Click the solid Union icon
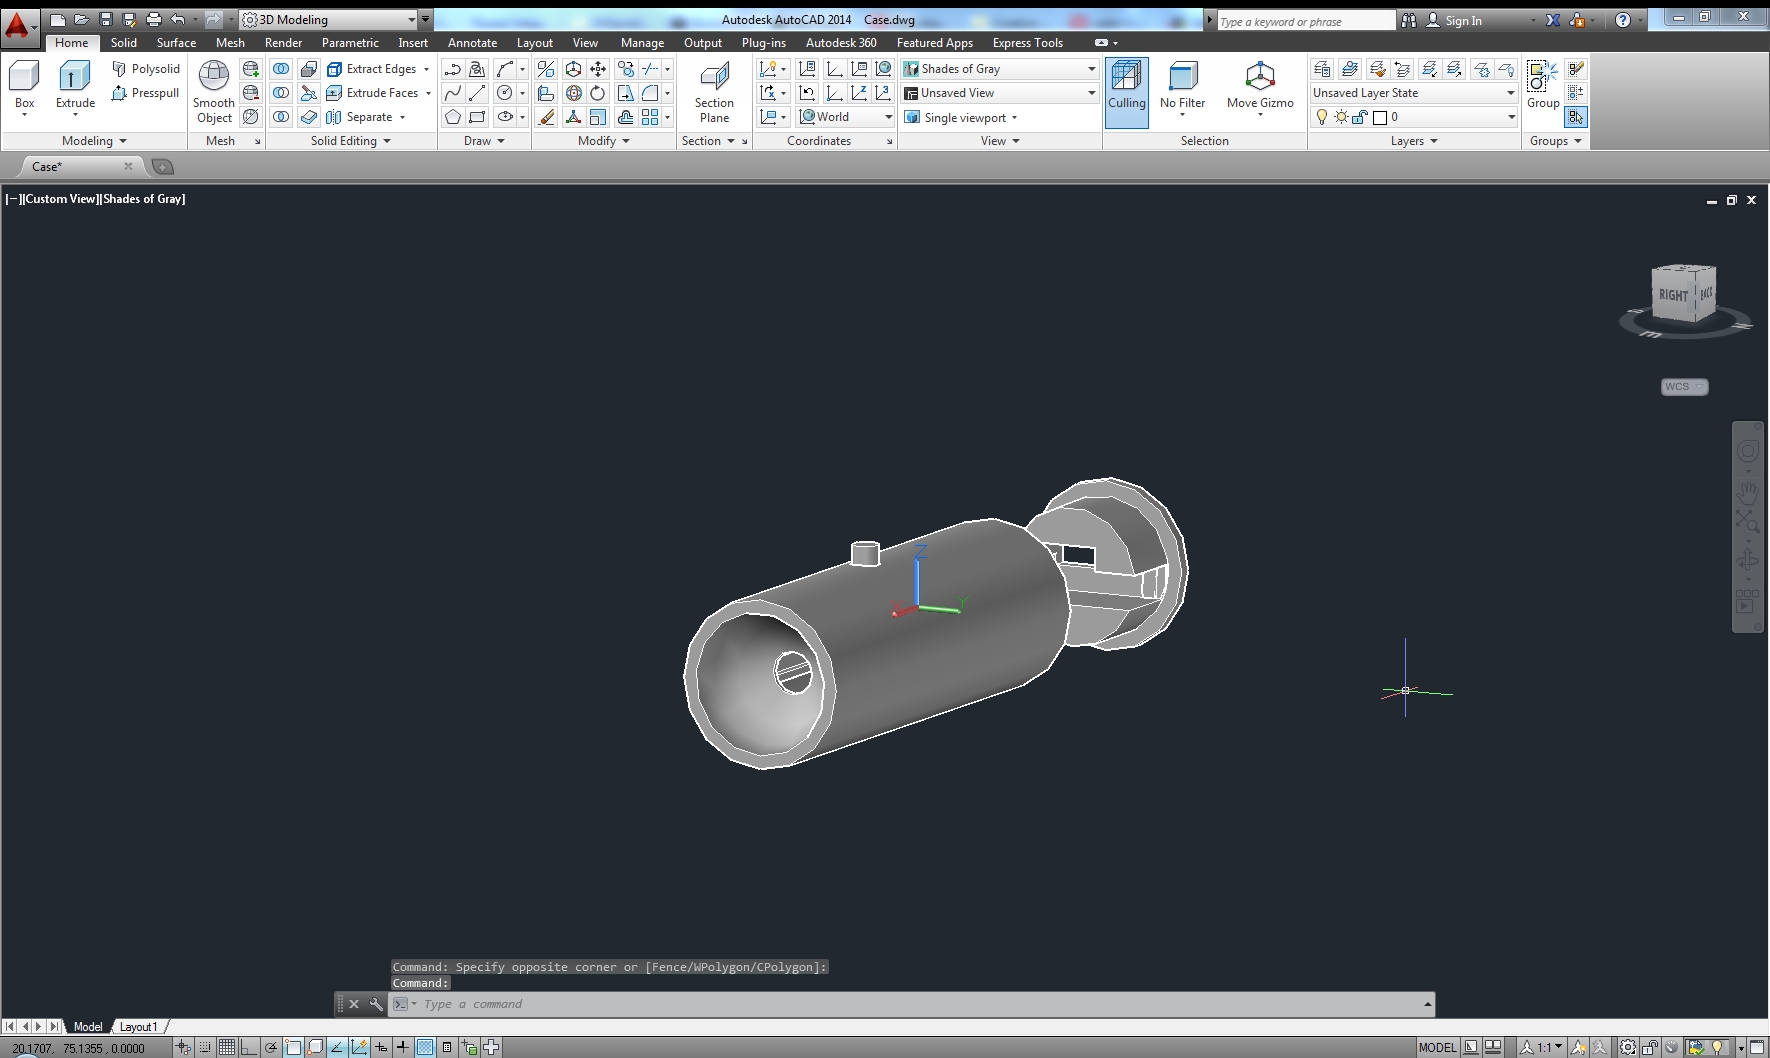 coord(282,69)
